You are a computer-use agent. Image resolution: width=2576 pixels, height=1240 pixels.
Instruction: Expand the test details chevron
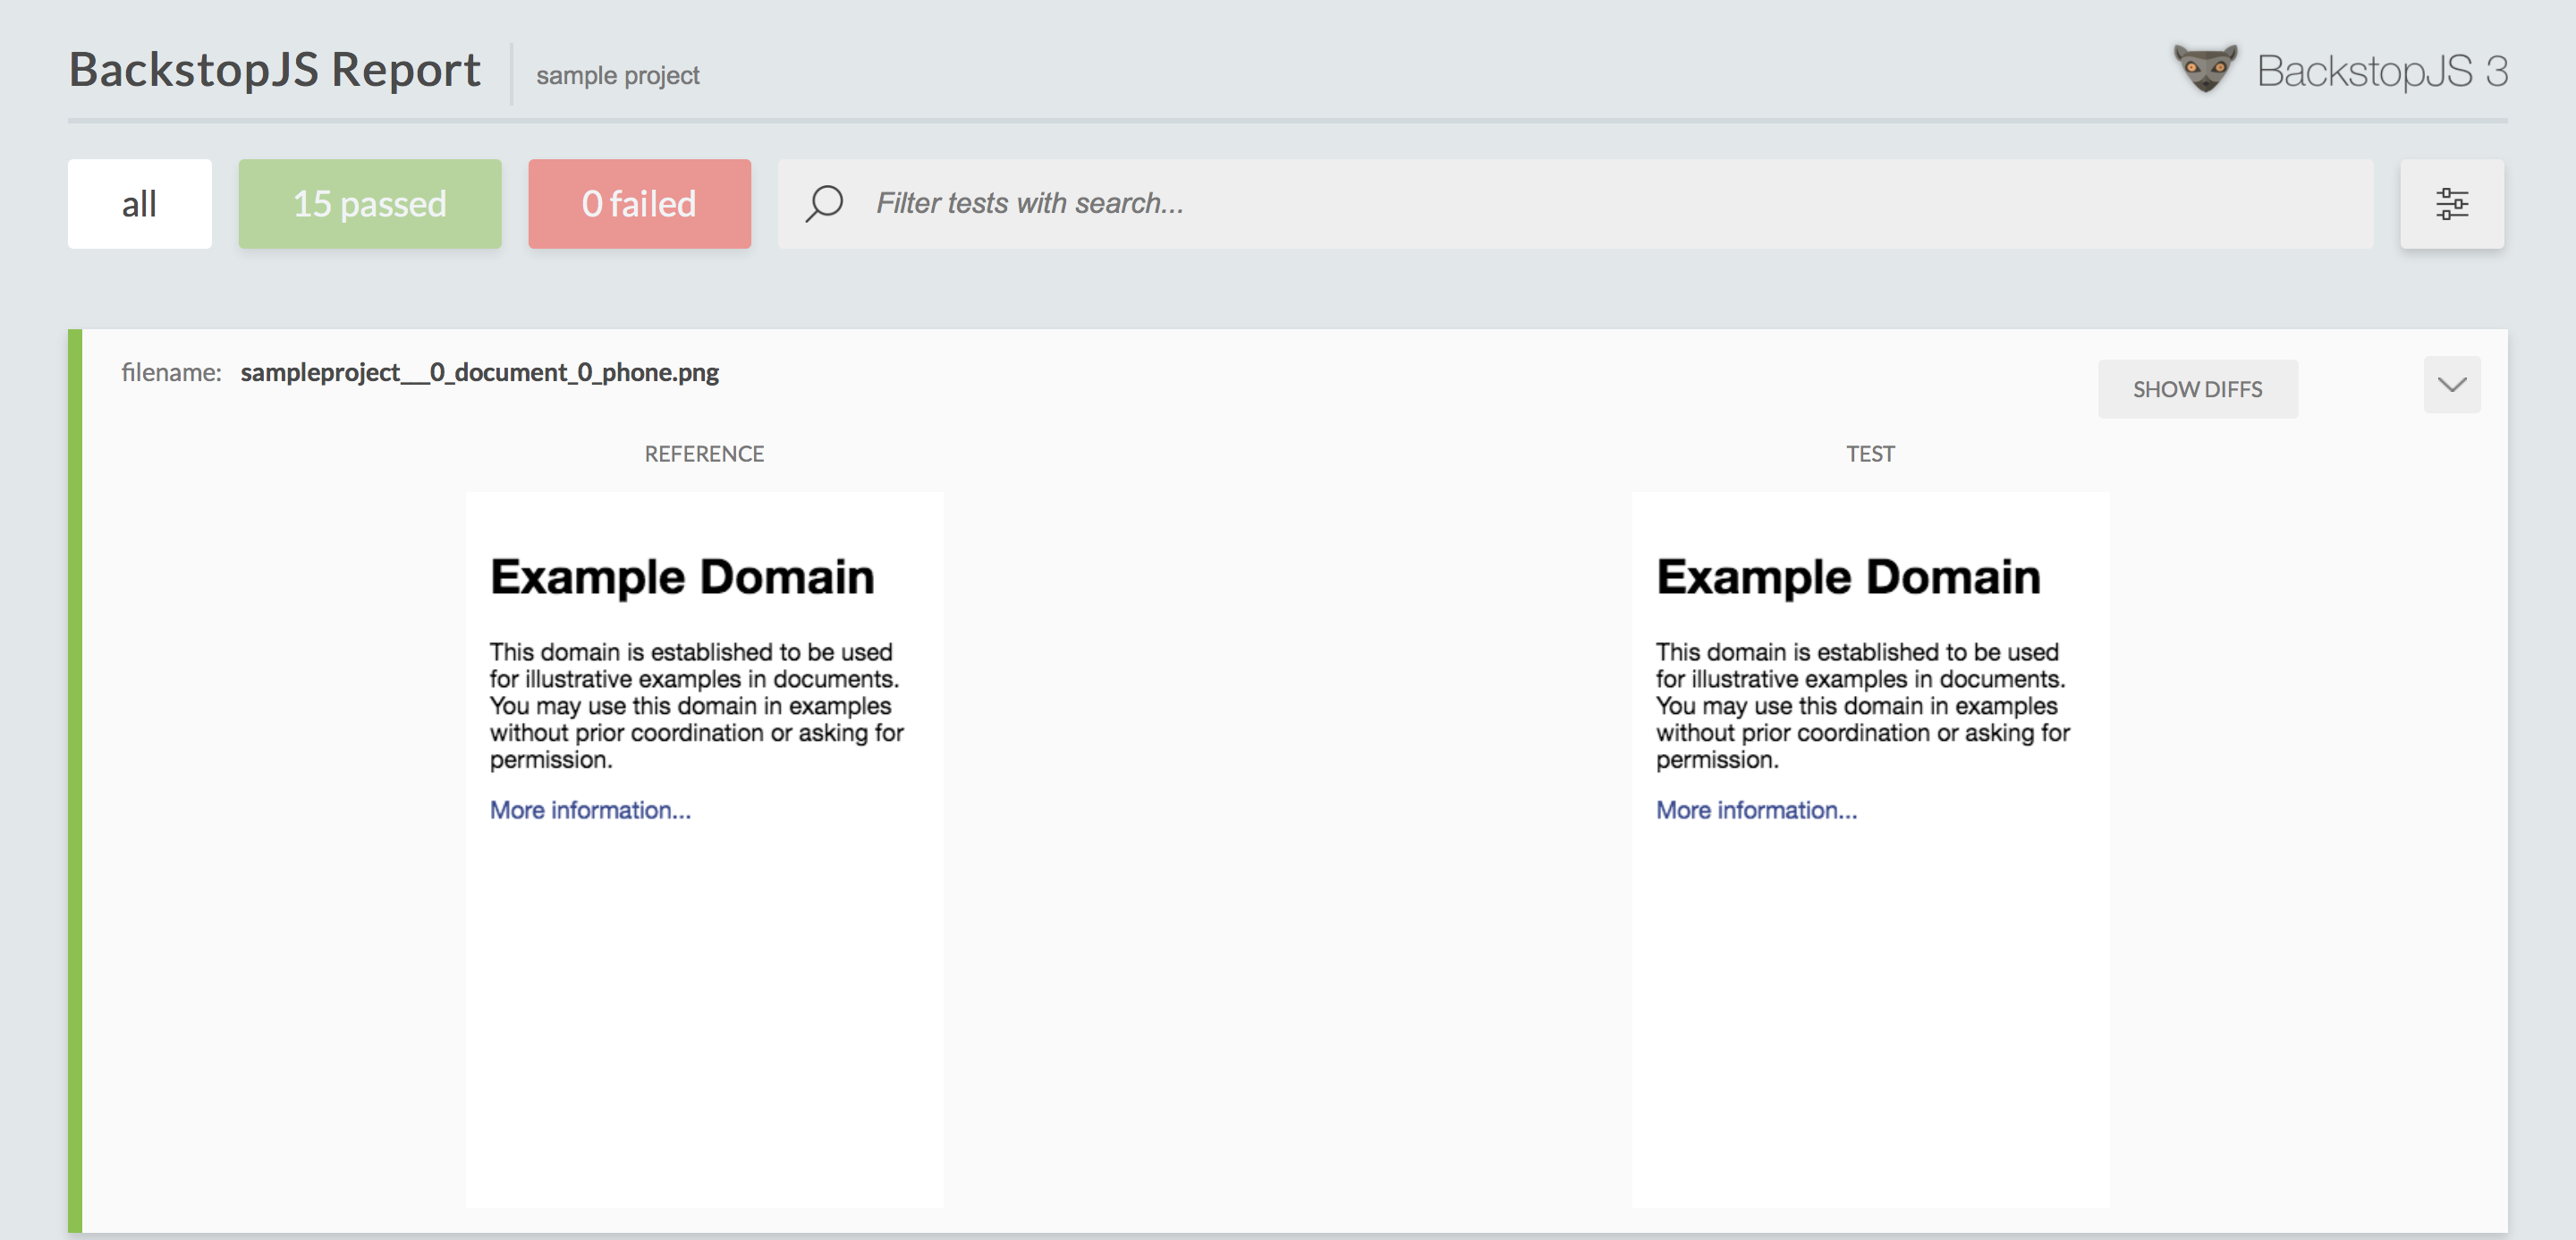[x=2451, y=385]
